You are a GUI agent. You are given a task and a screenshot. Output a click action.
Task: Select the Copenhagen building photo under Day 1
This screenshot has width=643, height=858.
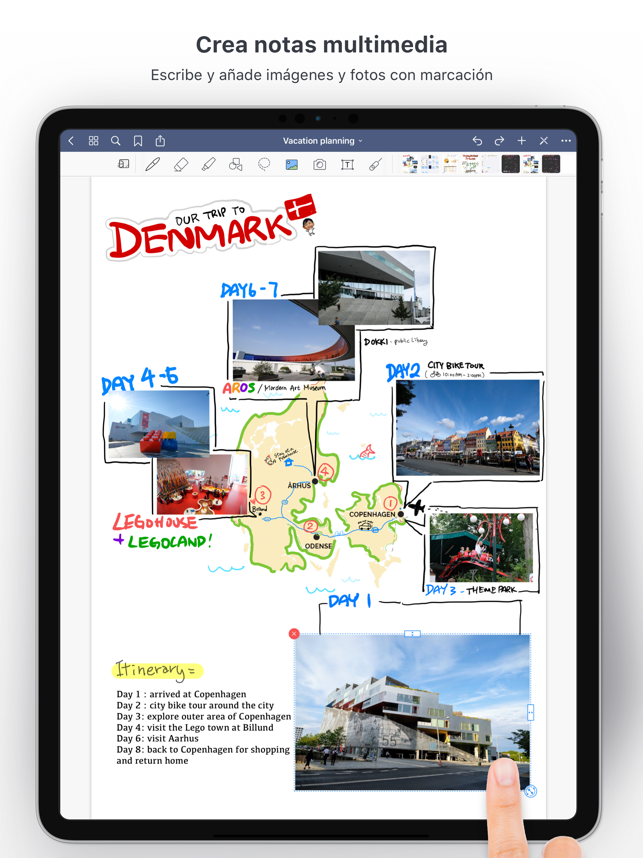[413, 712]
